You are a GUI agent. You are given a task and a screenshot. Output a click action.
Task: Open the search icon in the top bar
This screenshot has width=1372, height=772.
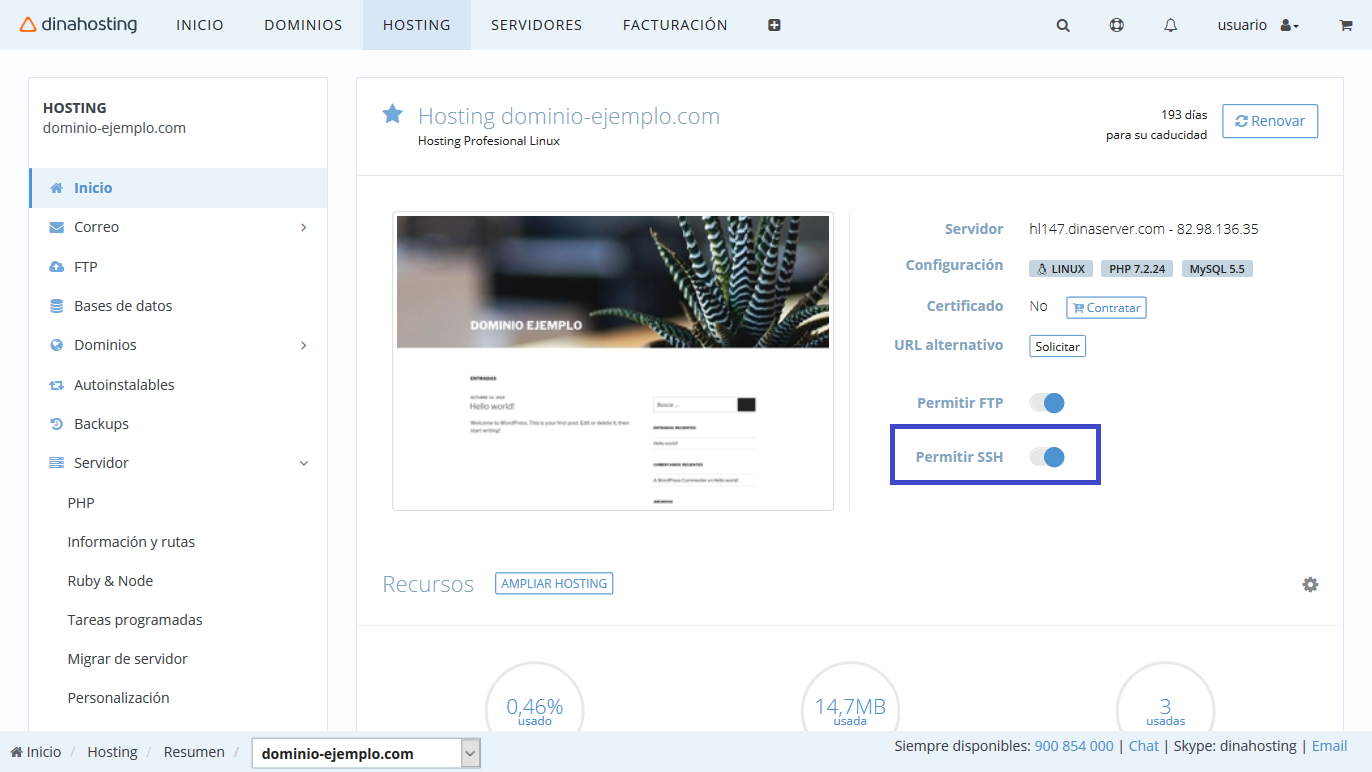(1062, 25)
